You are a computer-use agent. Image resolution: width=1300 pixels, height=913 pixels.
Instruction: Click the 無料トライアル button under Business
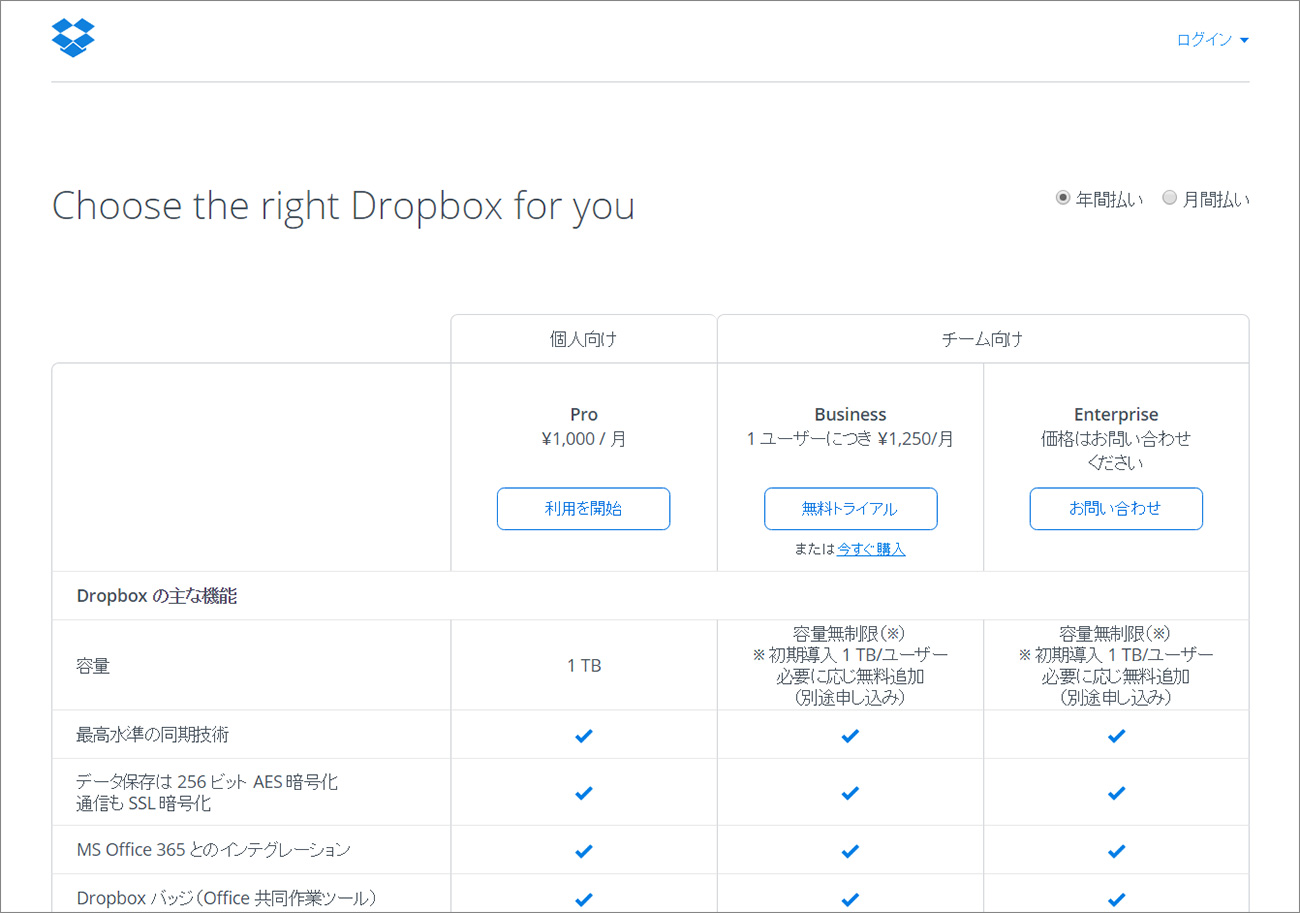pos(850,508)
